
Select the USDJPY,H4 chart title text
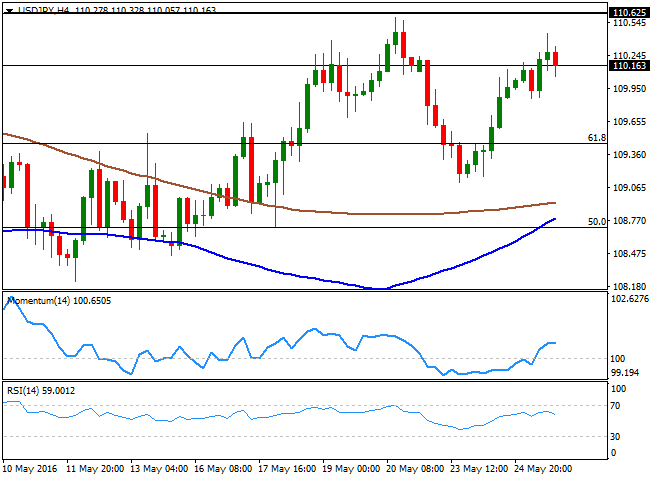[x=44, y=10]
